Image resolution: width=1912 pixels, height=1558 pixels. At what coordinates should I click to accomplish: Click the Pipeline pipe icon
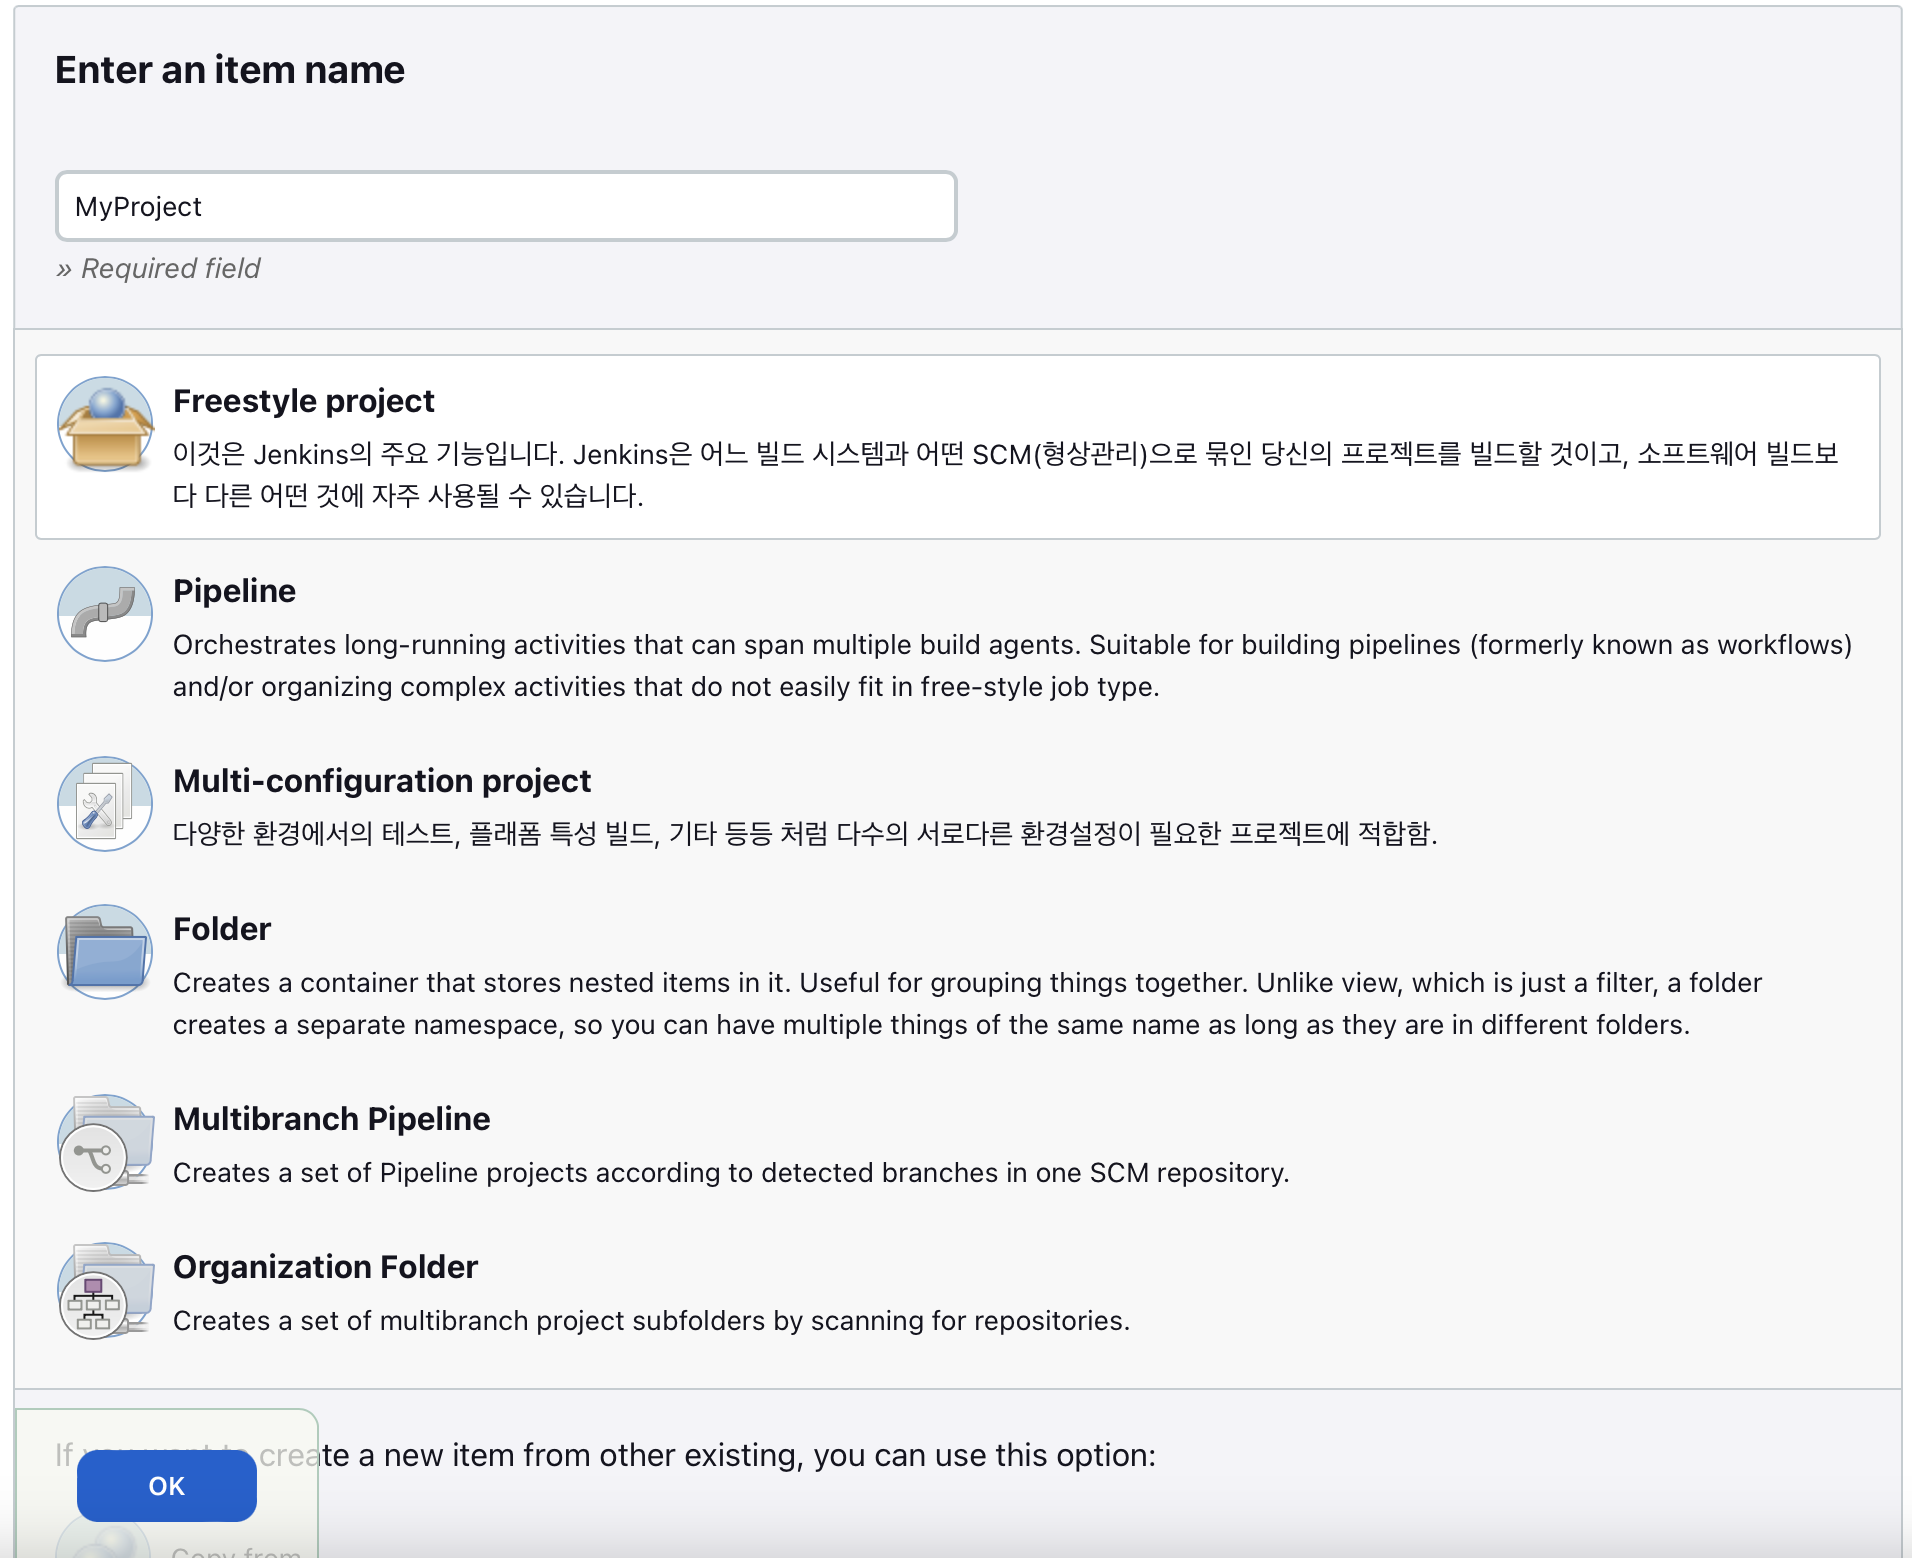(105, 614)
